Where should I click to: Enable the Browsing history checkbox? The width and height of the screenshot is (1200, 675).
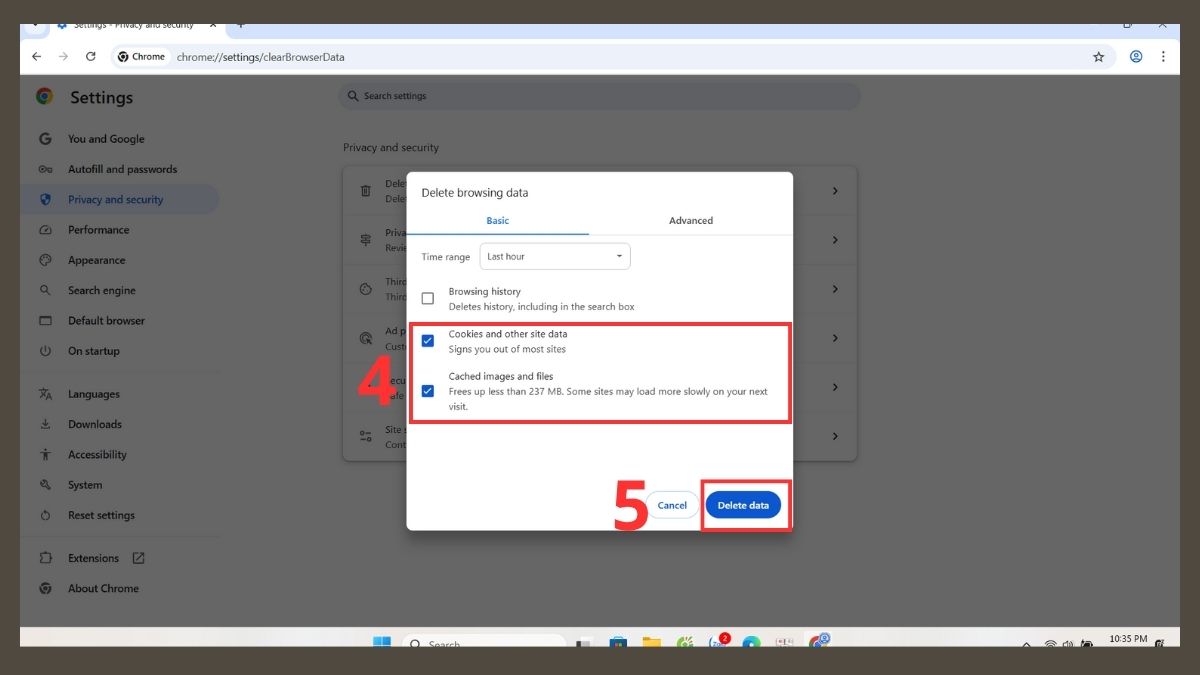tap(428, 298)
